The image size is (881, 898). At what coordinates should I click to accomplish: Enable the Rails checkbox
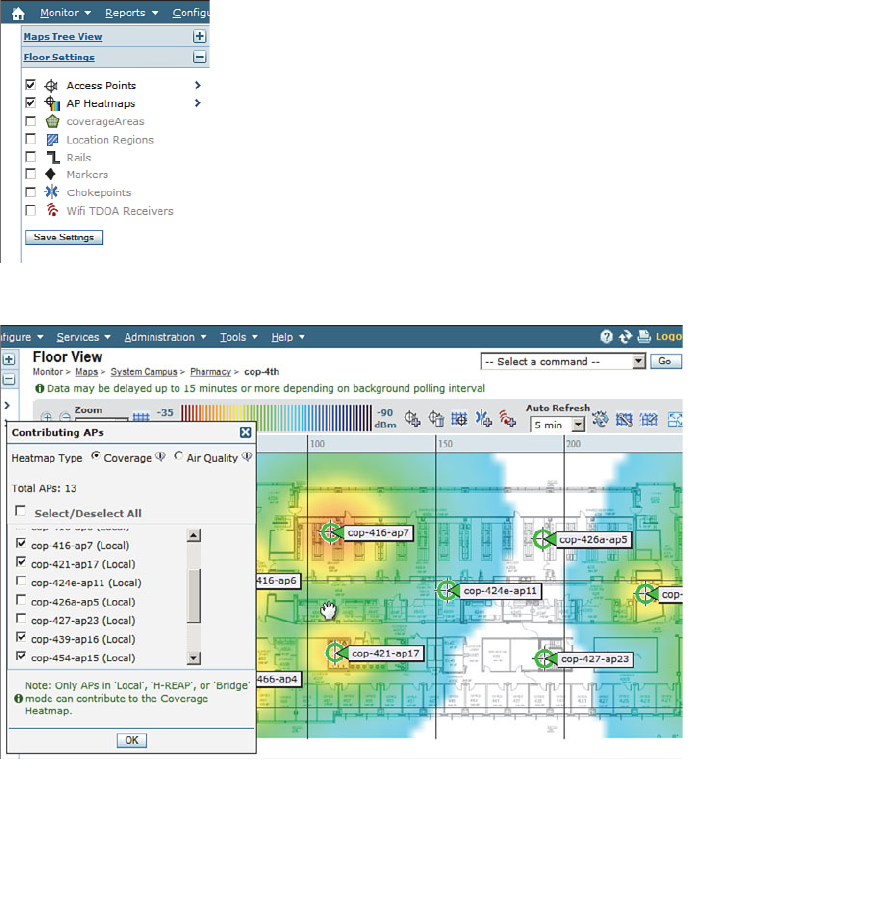[x=31, y=156]
